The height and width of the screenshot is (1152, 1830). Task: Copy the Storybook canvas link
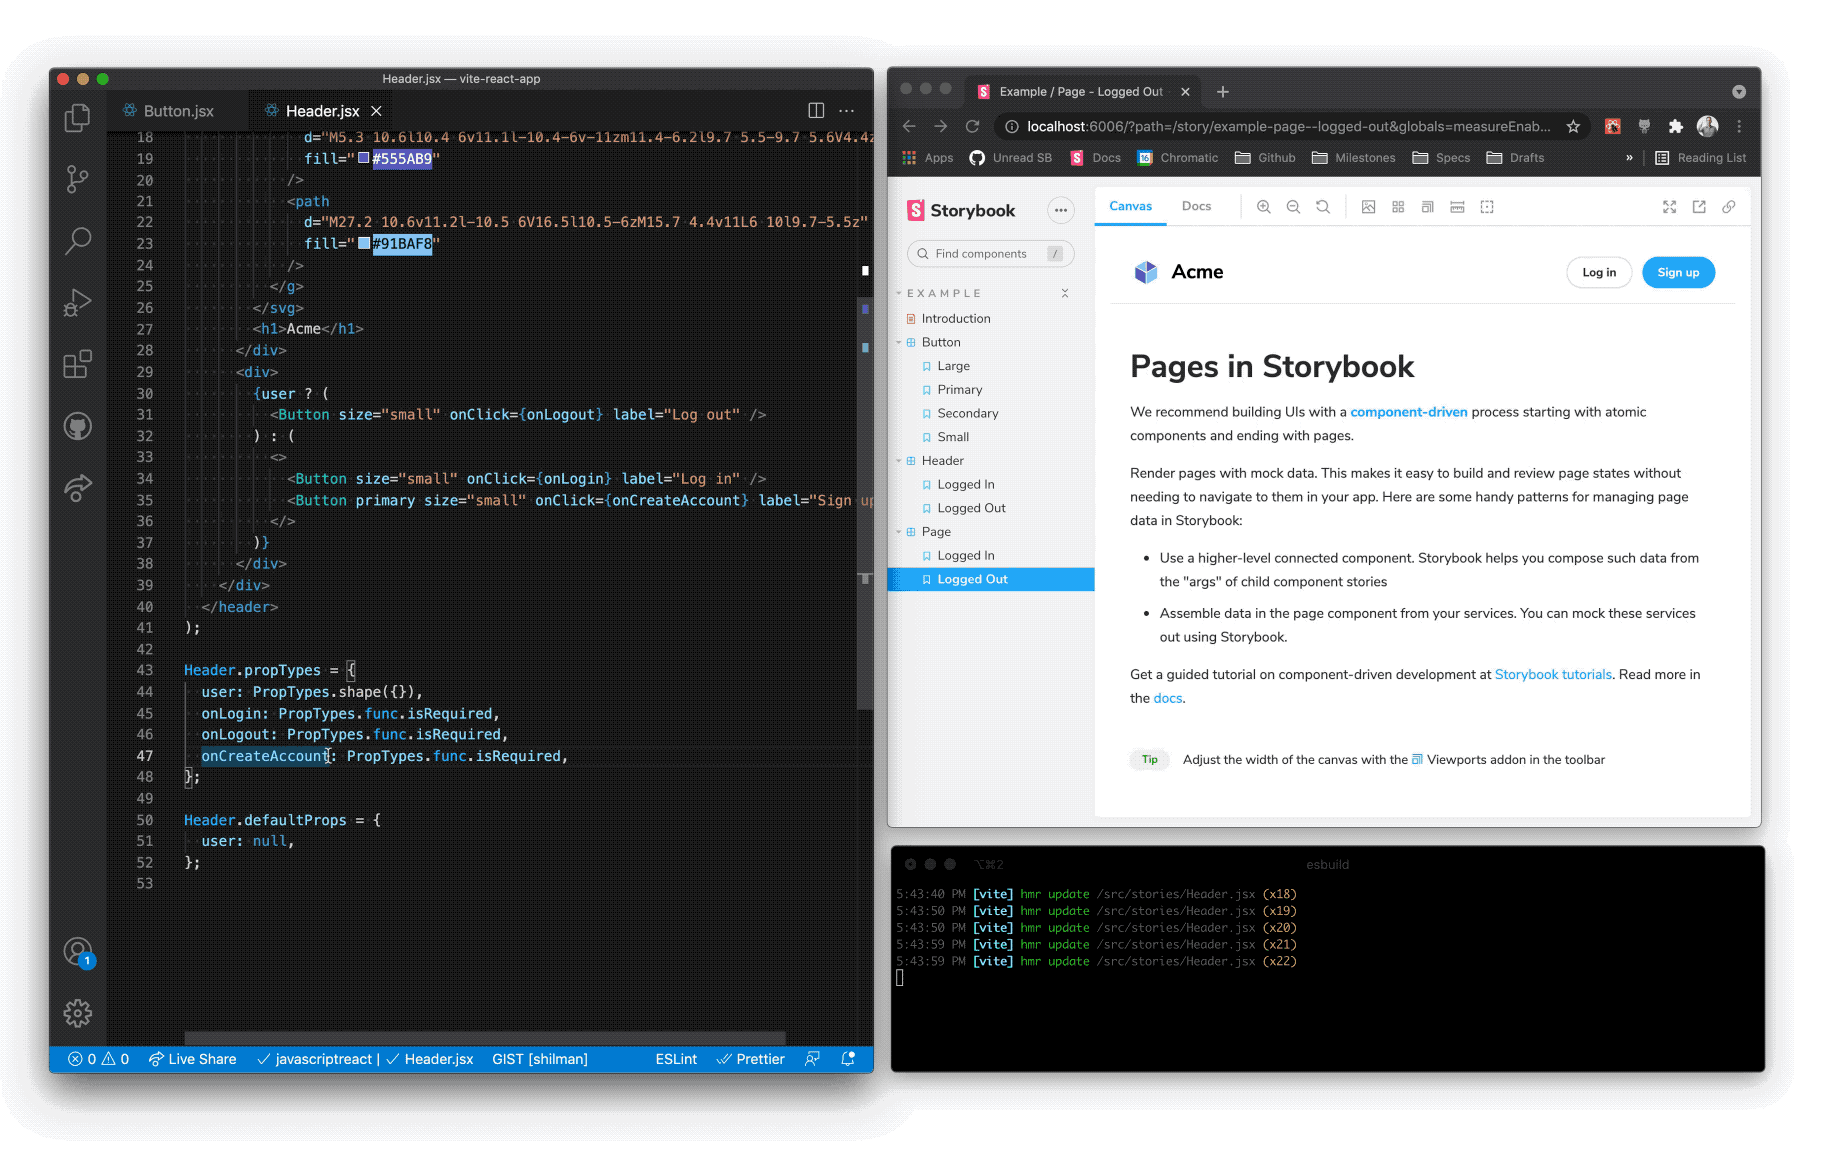click(1729, 207)
